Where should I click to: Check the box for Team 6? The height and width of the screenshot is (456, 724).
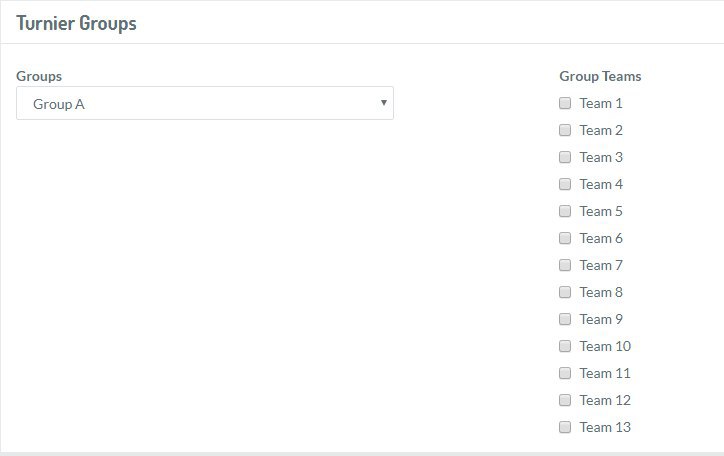pyautogui.click(x=565, y=238)
